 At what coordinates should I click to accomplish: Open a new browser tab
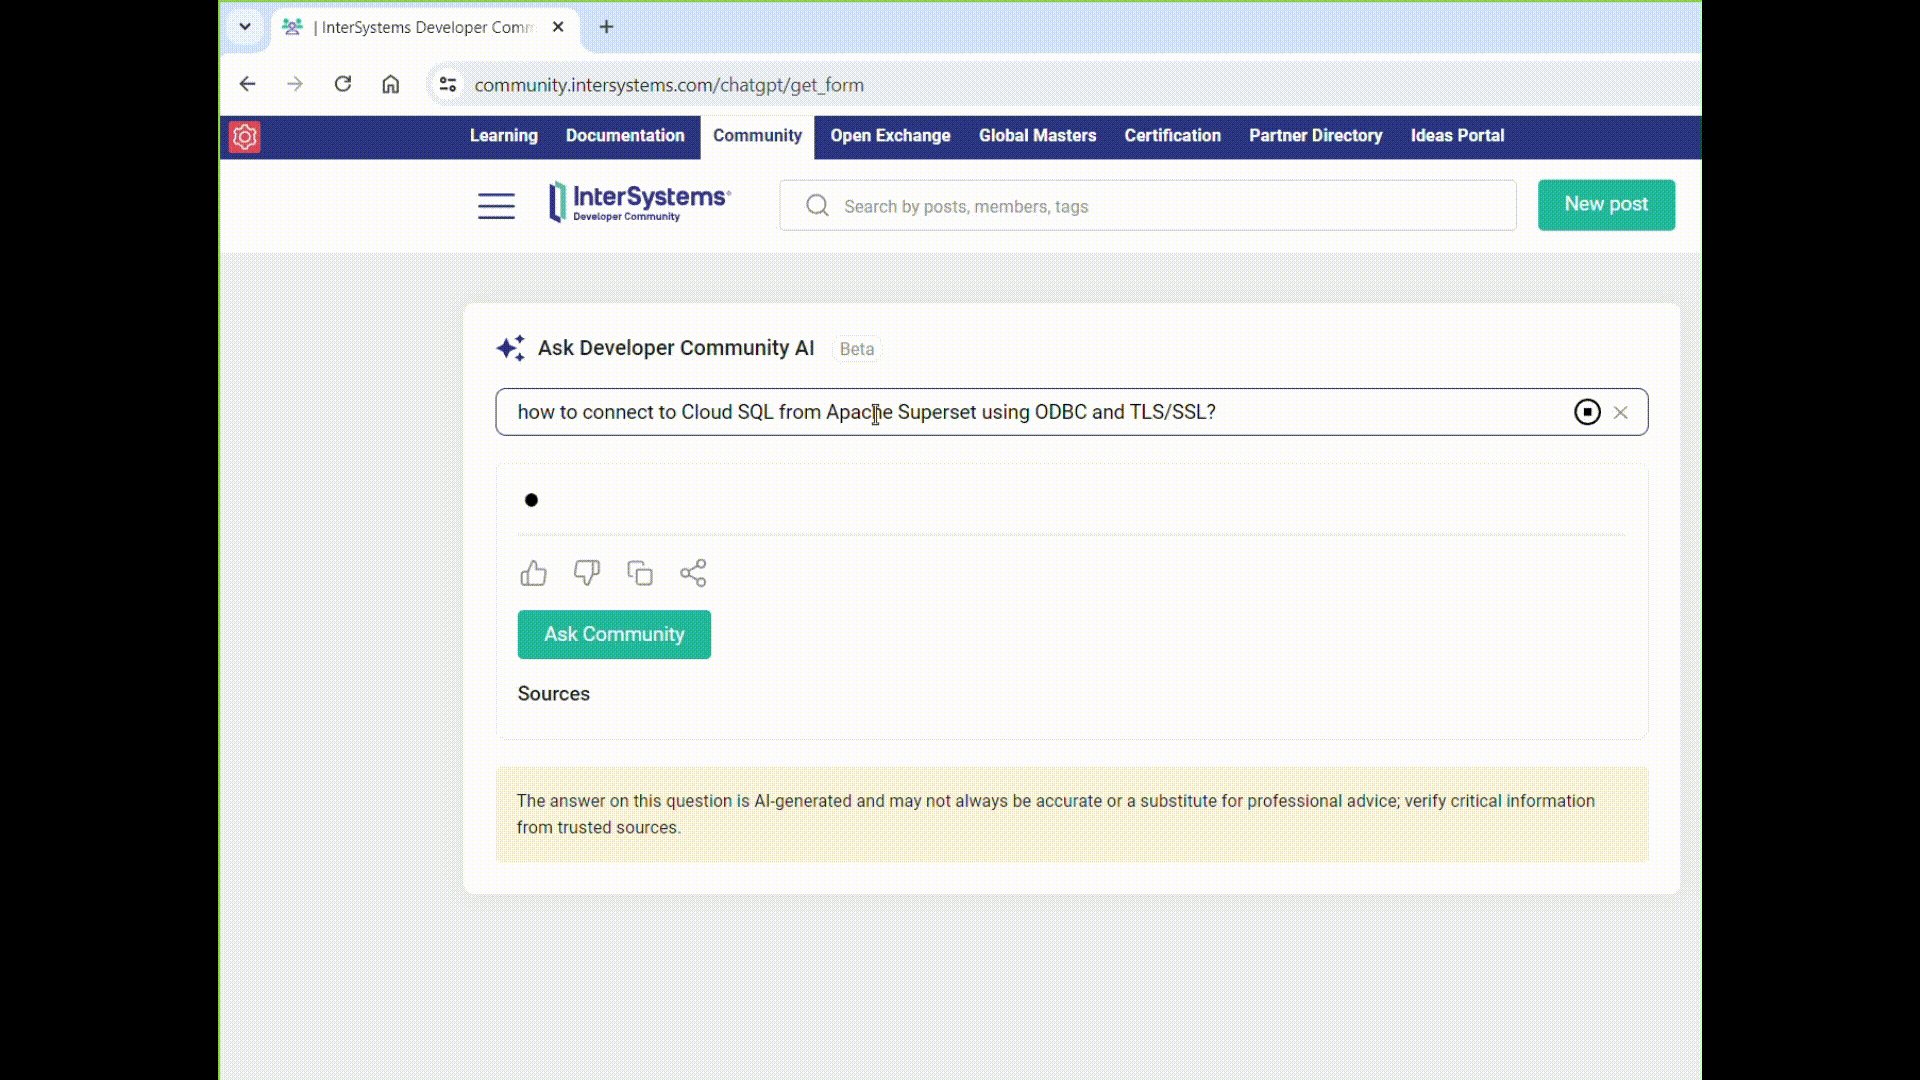(605, 27)
